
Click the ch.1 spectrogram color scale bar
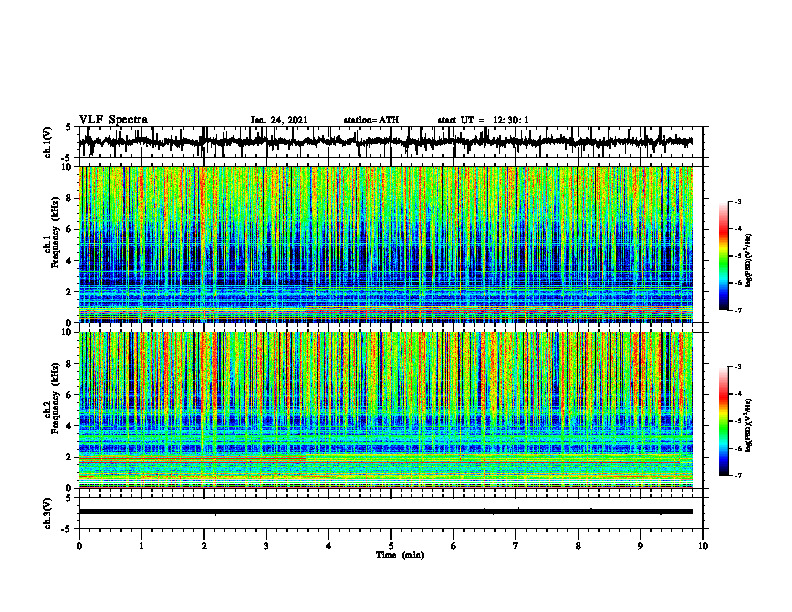tap(723, 256)
